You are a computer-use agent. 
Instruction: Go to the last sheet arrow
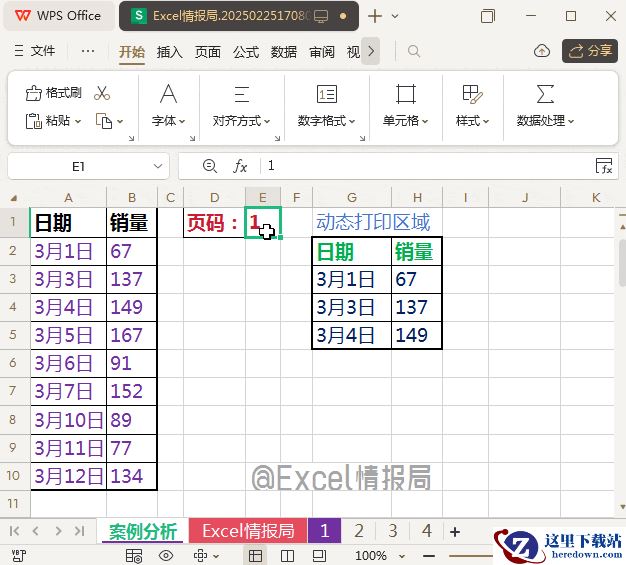coord(79,531)
